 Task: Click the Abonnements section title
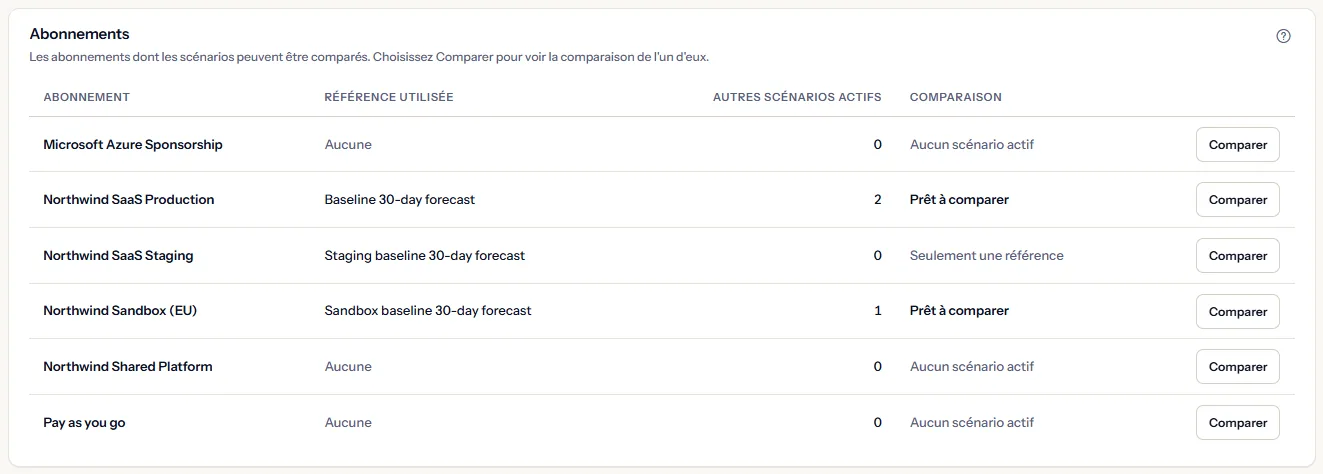pyautogui.click(x=80, y=34)
